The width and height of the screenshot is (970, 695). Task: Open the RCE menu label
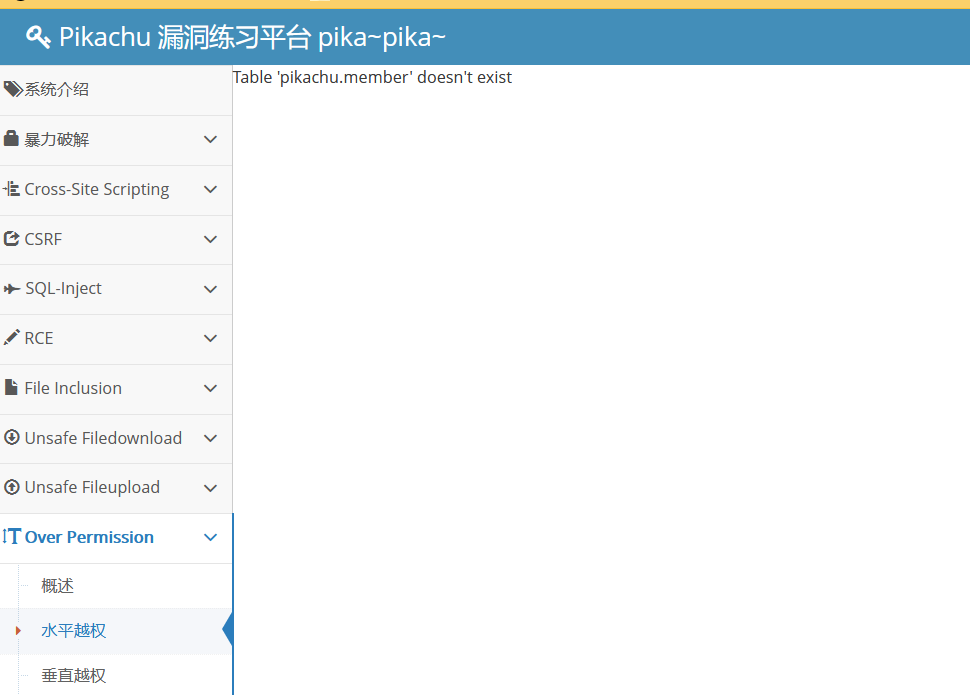tap(38, 339)
